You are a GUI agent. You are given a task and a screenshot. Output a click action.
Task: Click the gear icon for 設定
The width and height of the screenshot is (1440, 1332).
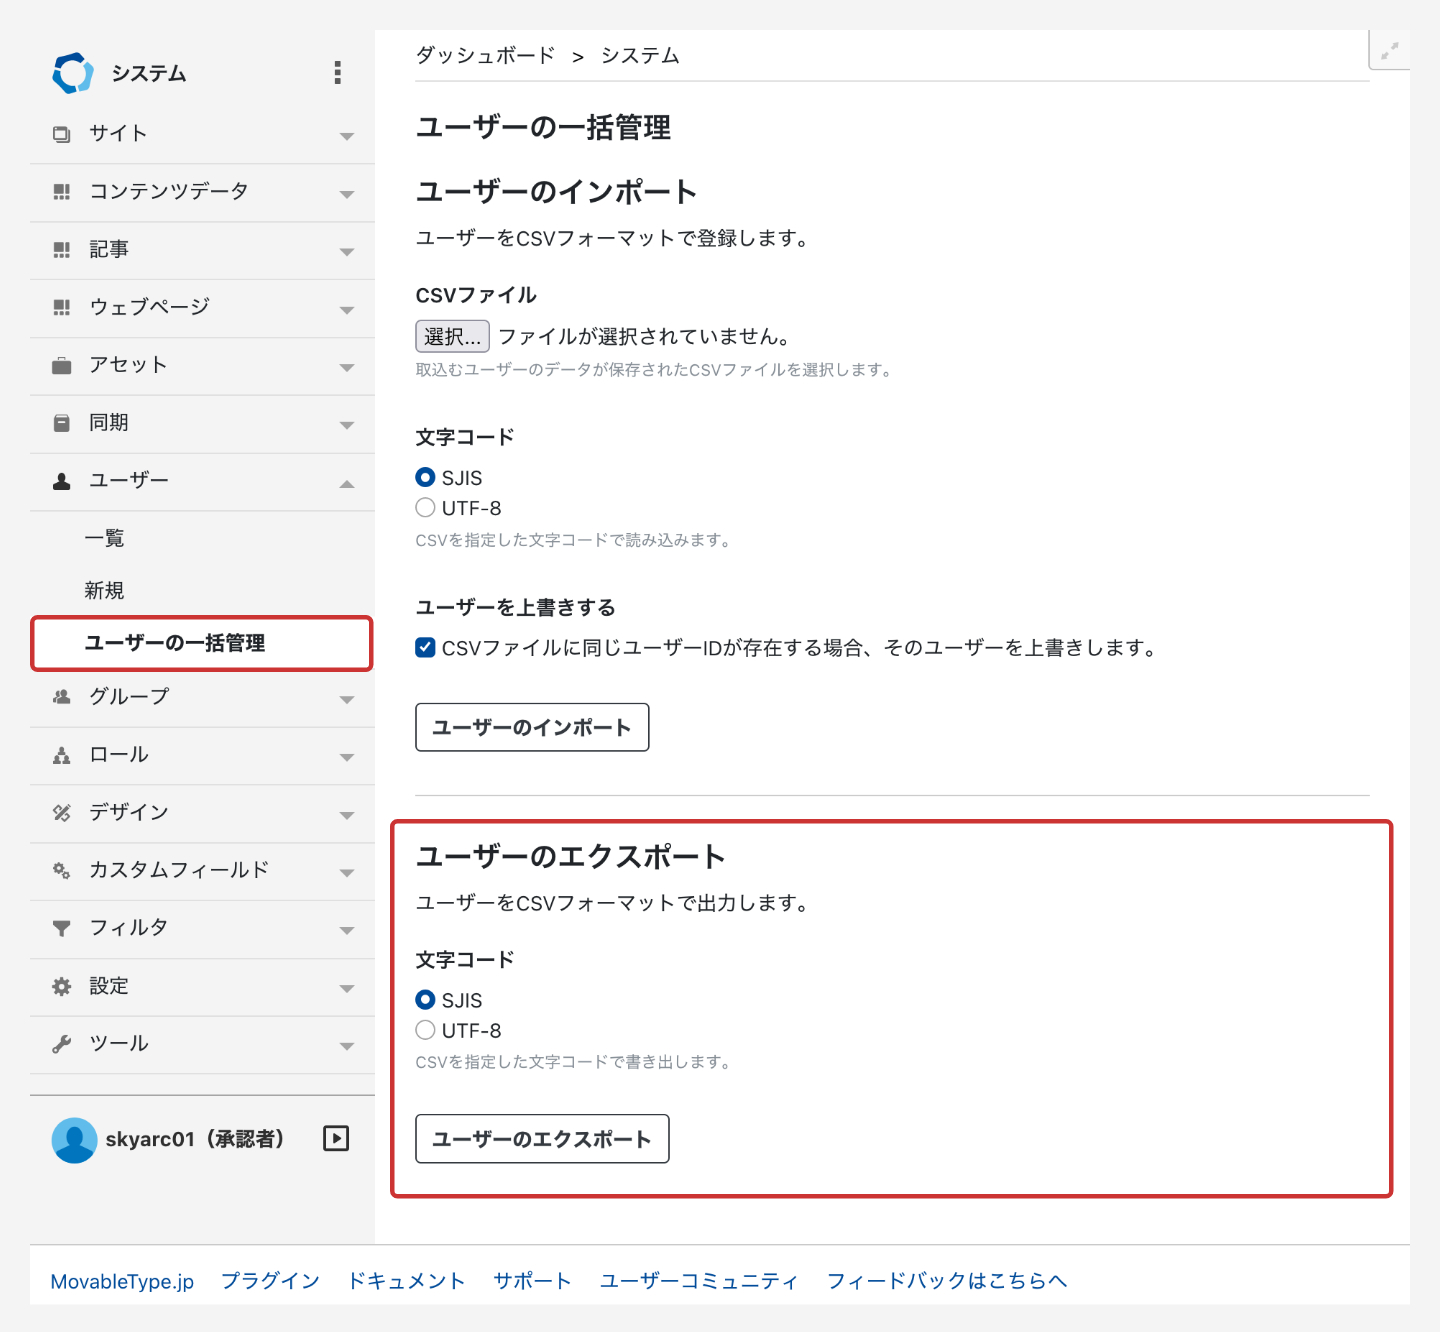point(62,987)
